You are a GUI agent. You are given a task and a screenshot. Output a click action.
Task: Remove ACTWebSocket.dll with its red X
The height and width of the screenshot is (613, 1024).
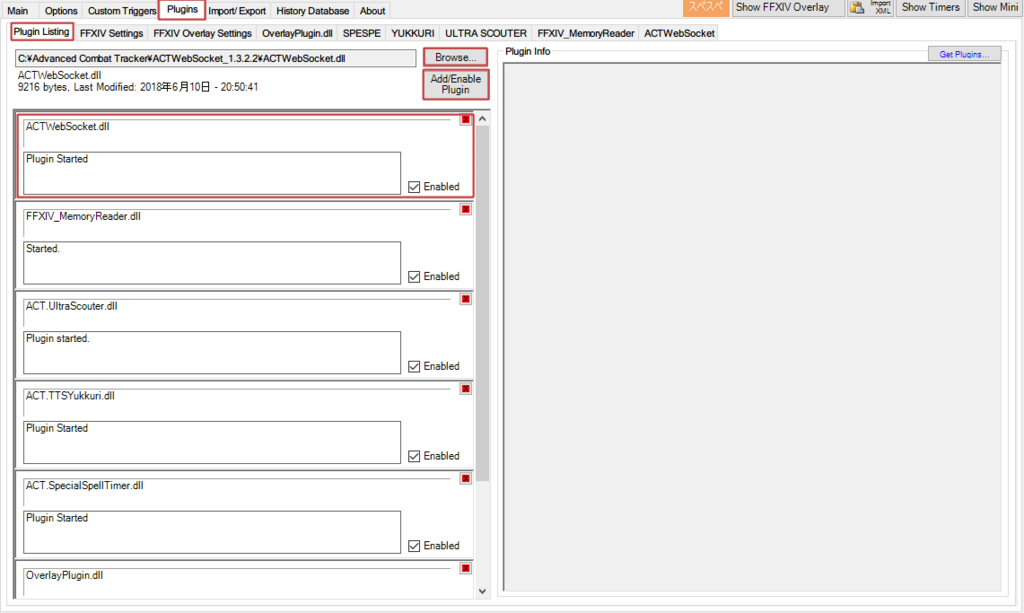point(466,119)
